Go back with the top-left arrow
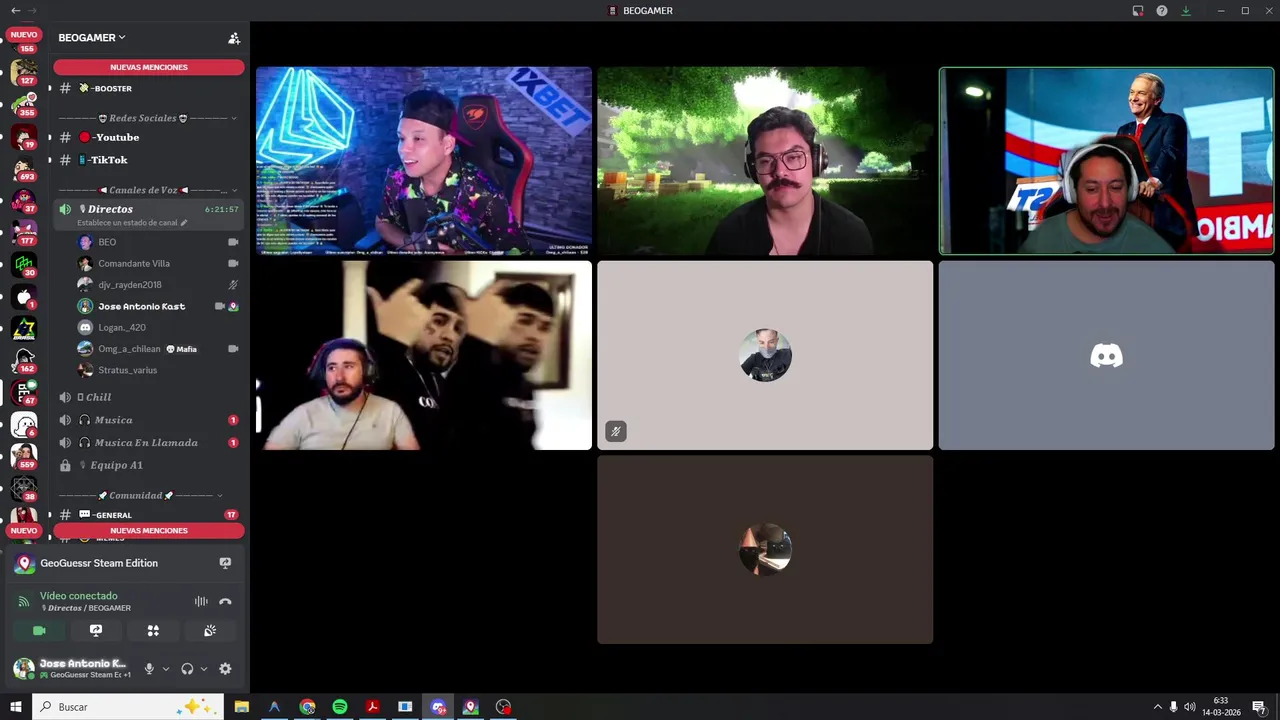Image resolution: width=1280 pixels, height=720 pixels. 15,10
